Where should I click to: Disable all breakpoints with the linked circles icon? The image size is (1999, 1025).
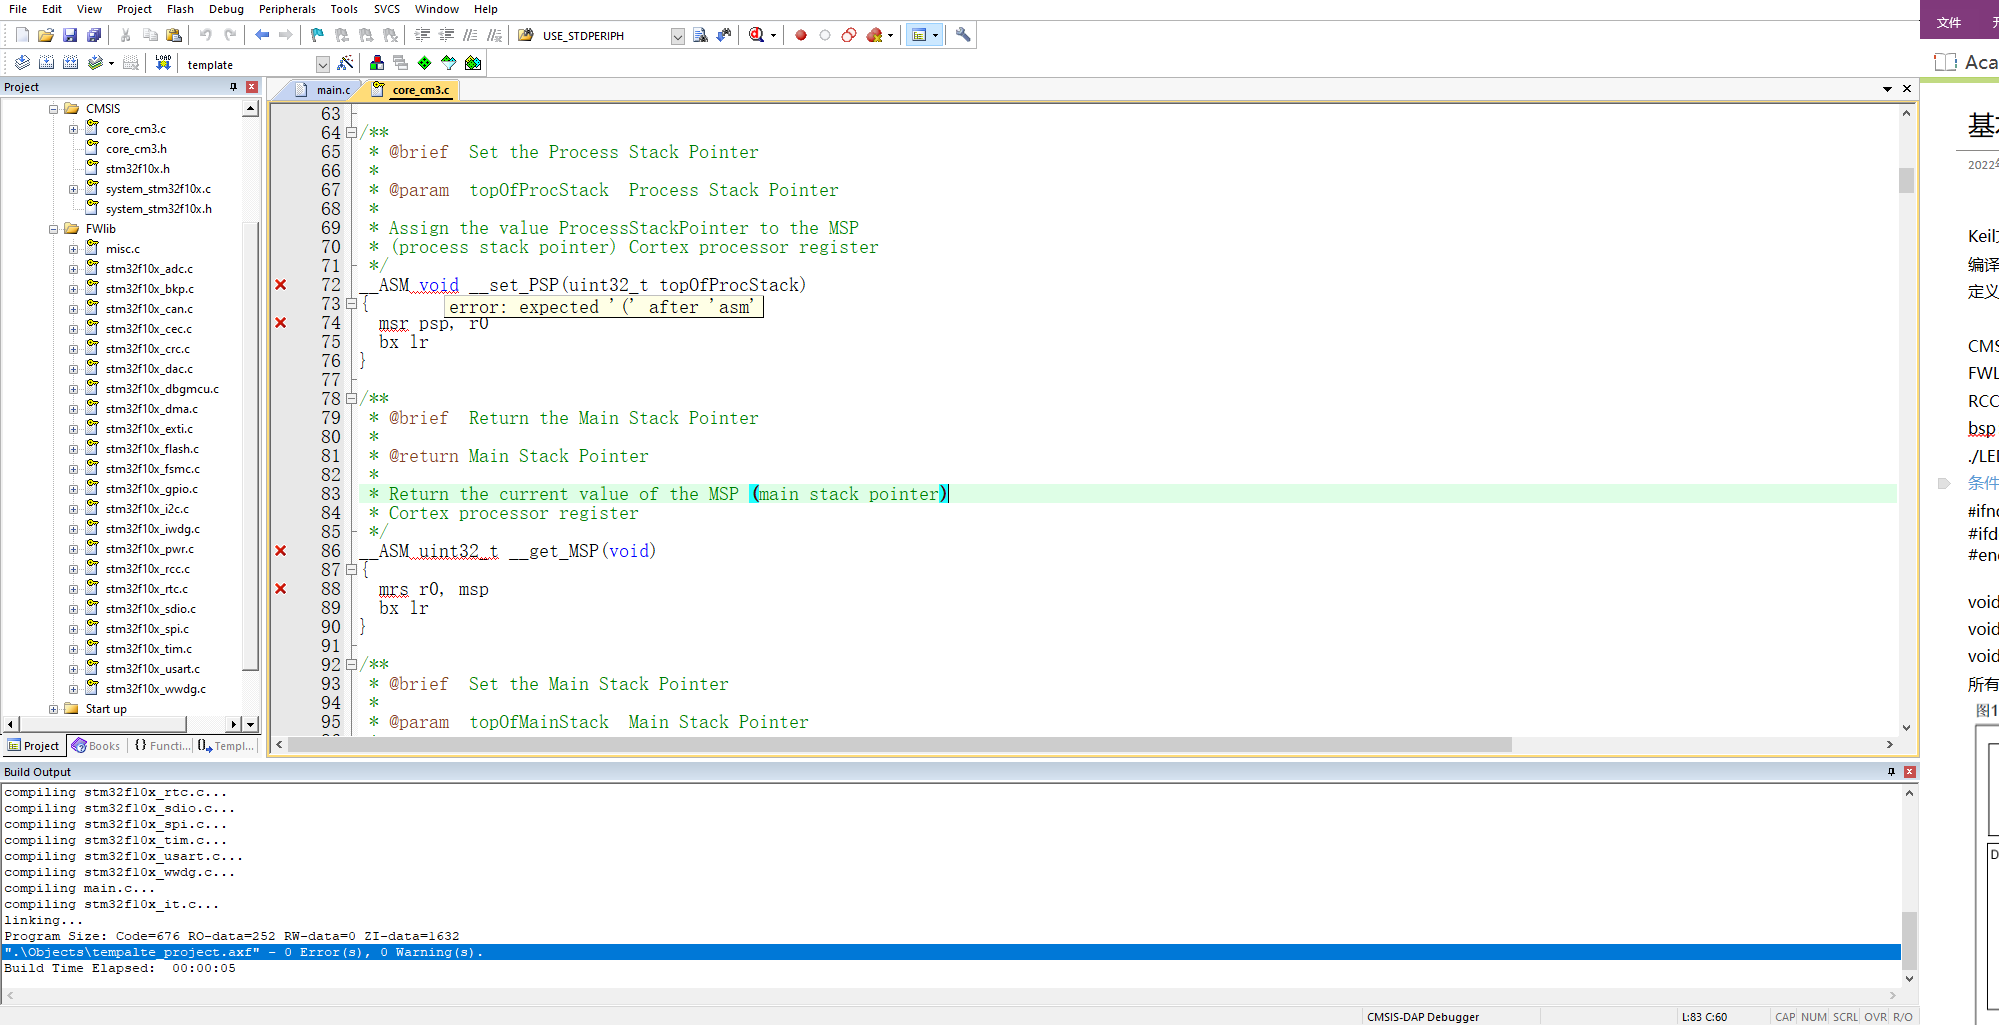pyautogui.click(x=849, y=35)
